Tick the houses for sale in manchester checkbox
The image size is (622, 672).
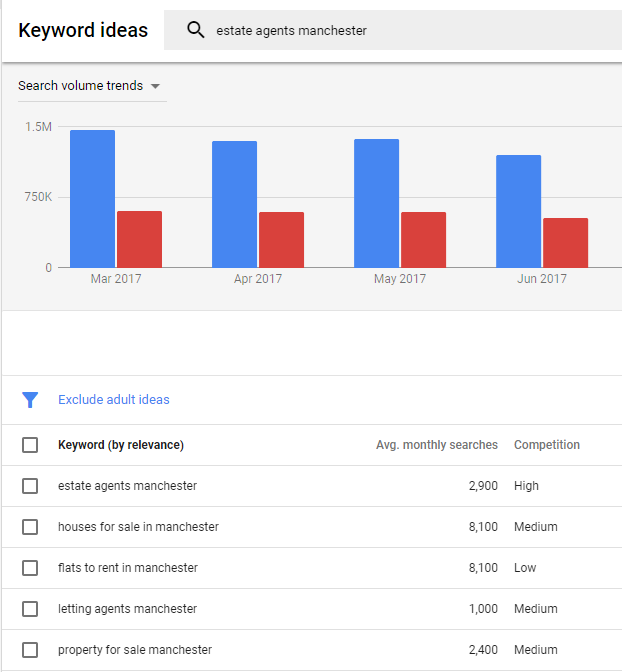coord(30,527)
